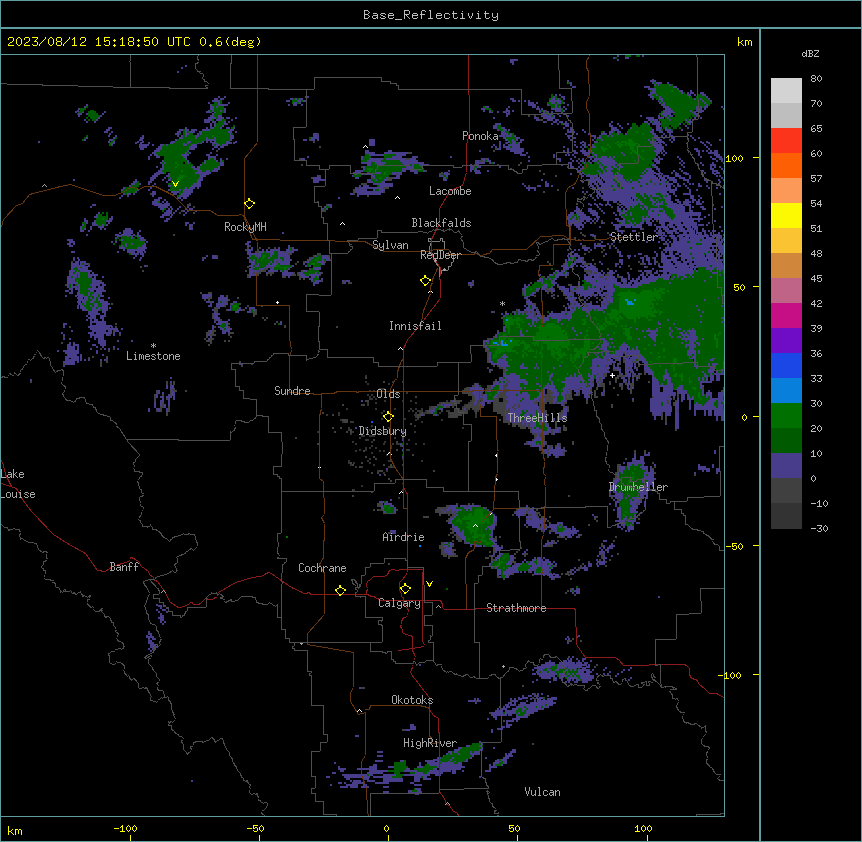The width and height of the screenshot is (862, 842).
Task: Click the Banff label
Action: pos(124,567)
